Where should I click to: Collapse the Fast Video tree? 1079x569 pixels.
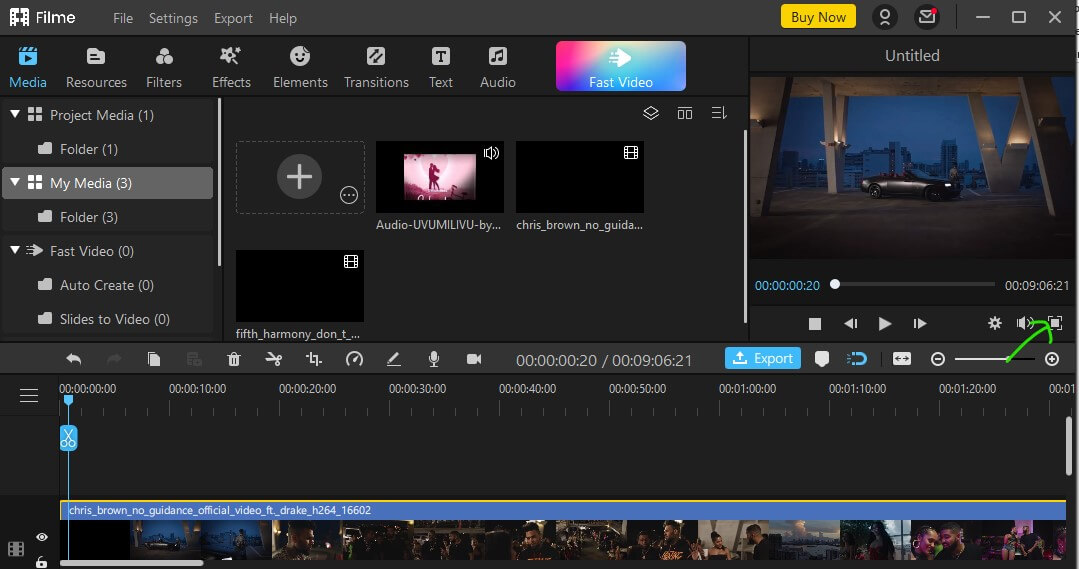(x=14, y=250)
